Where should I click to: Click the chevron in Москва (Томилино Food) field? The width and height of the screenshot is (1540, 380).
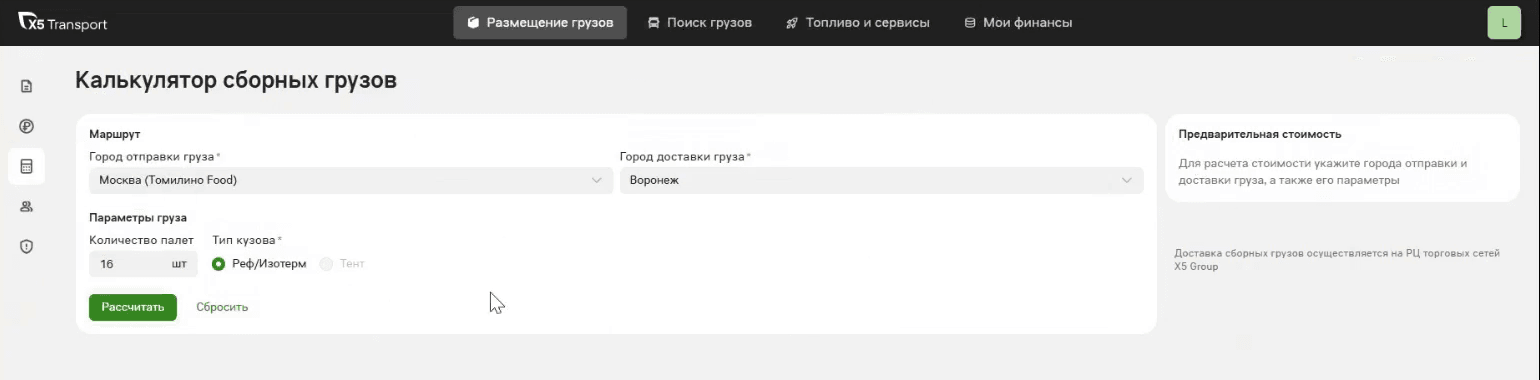pos(597,180)
